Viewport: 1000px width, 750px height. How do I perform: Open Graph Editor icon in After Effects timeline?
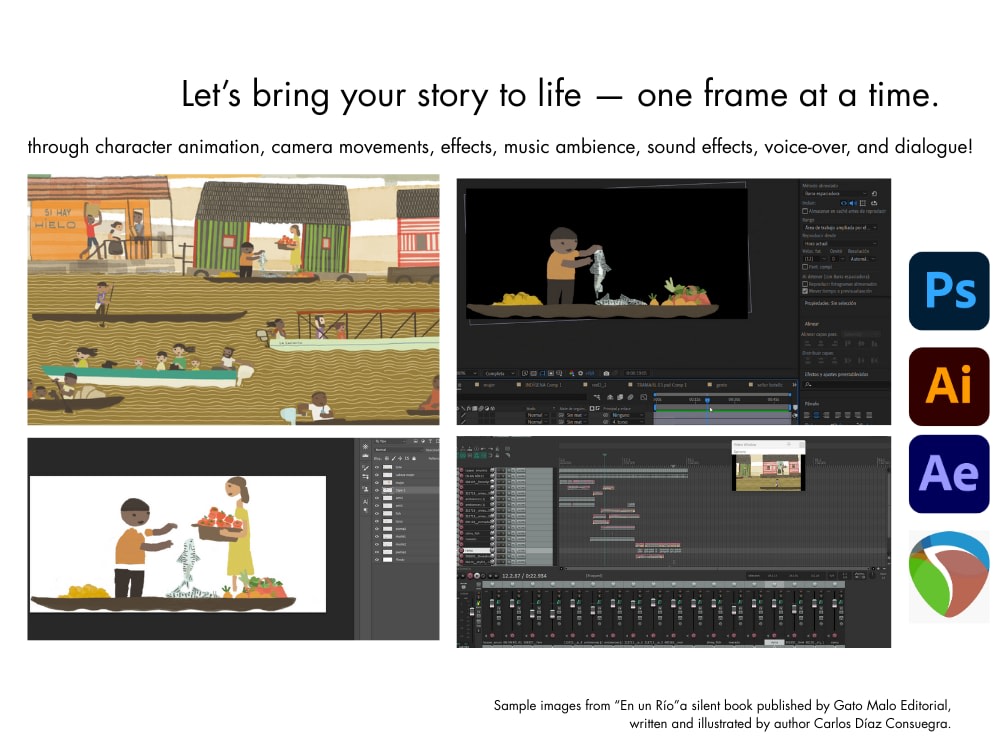643,397
